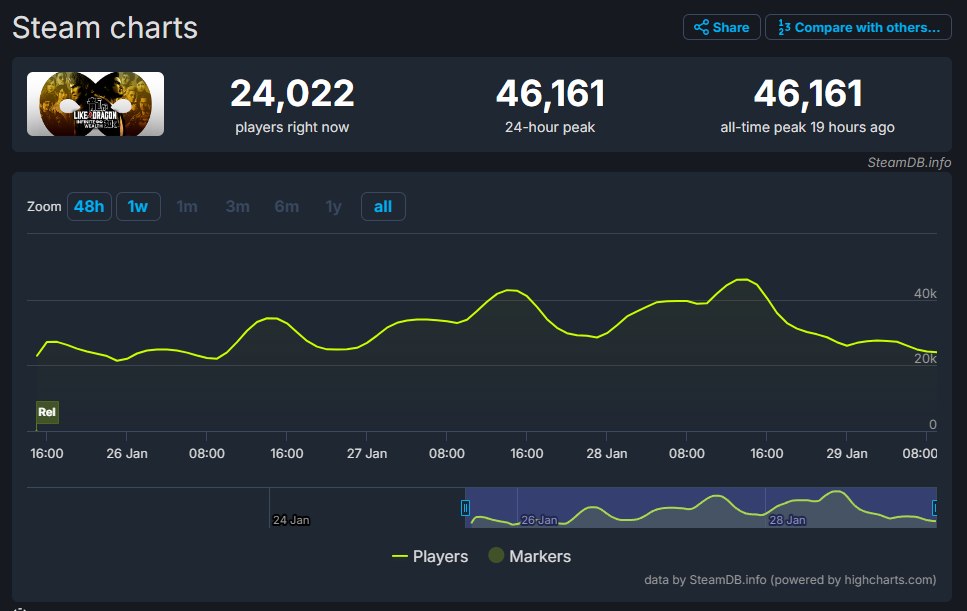Screen dimensions: 967x611
Task: Click the right navigator range handle
Action: tap(935, 508)
